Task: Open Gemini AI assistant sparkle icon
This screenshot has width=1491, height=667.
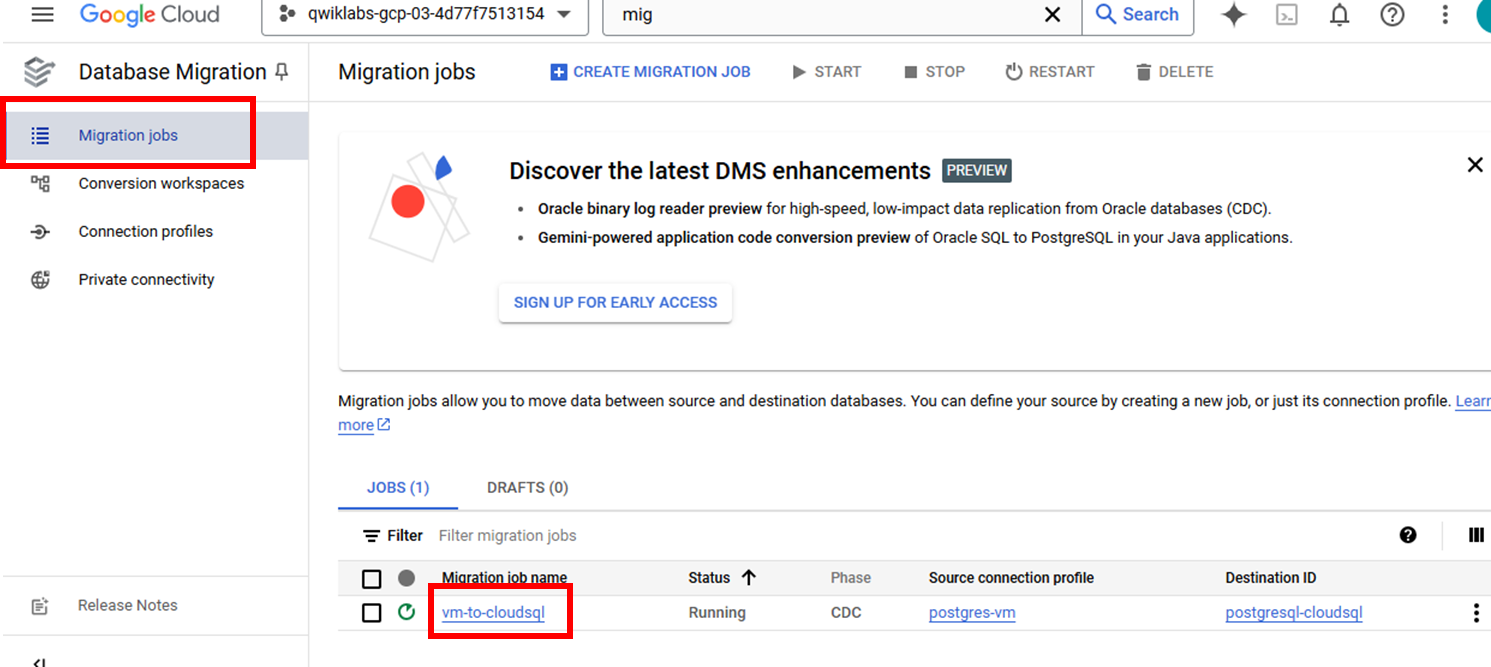Action: [1234, 15]
